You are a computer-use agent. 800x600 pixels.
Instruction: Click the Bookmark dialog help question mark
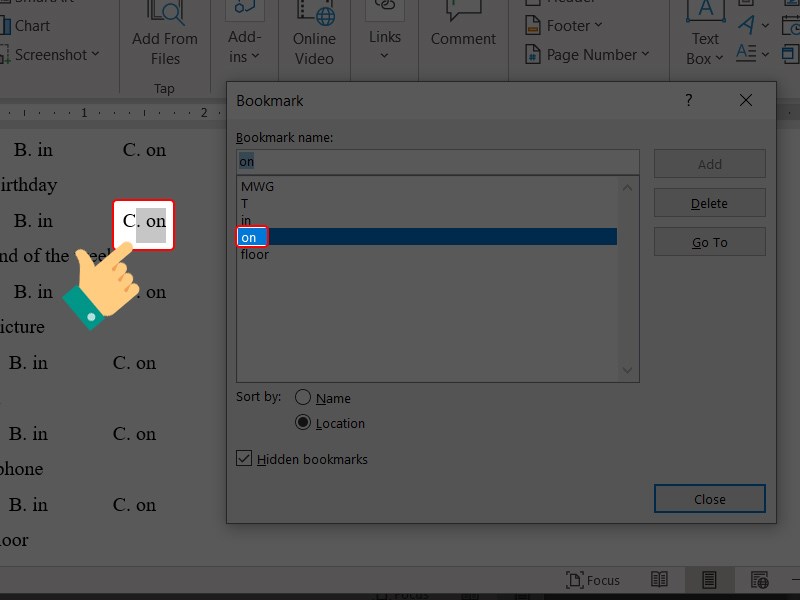pos(689,100)
